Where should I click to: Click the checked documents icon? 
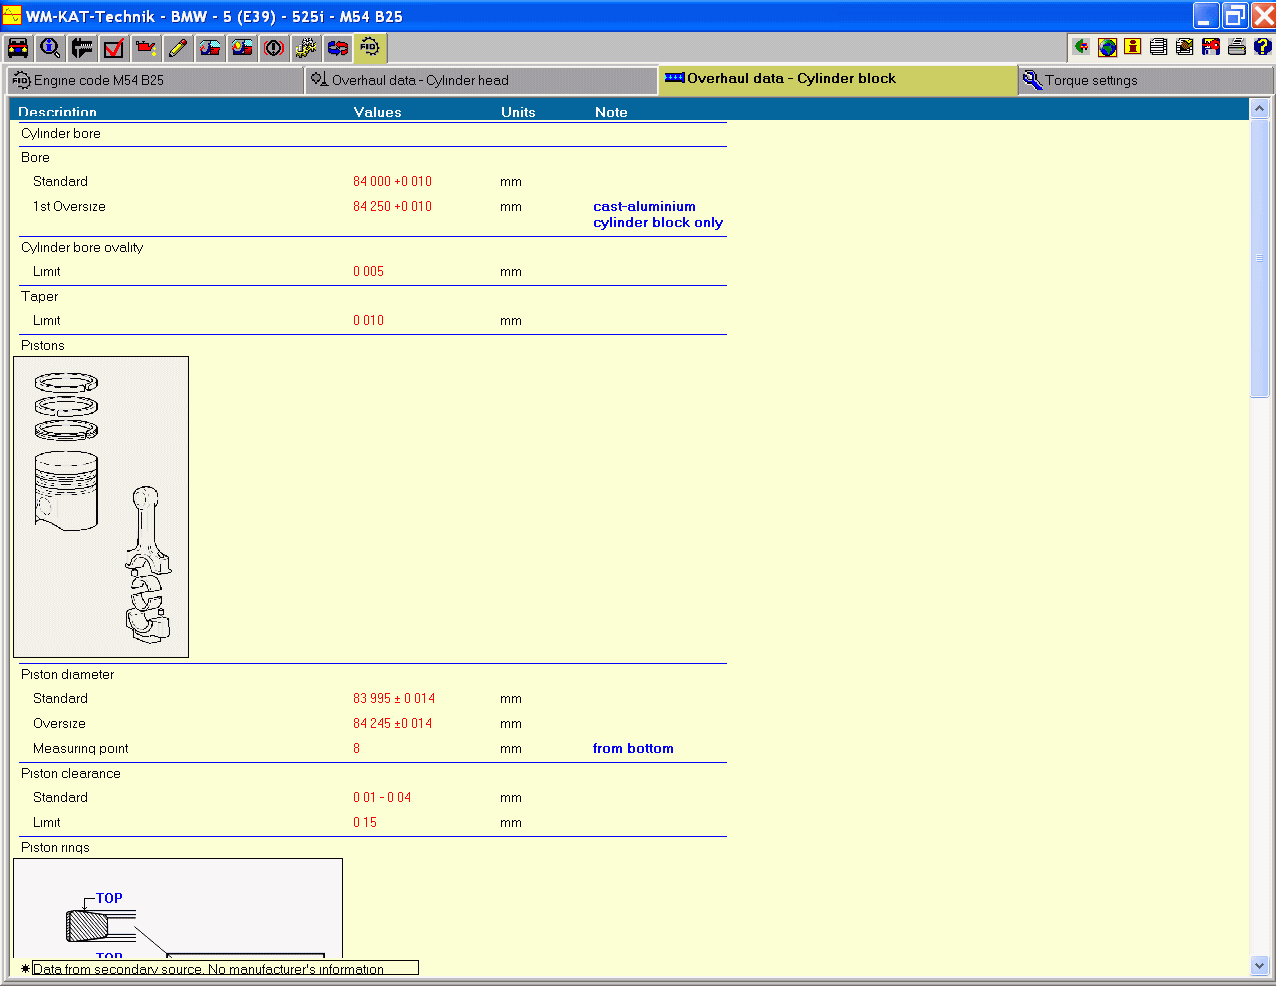tap(1185, 47)
